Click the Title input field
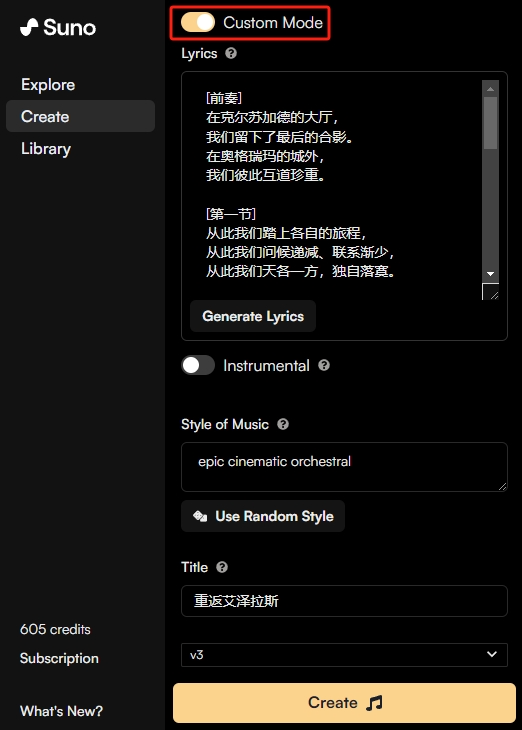522x730 pixels. point(344,601)
